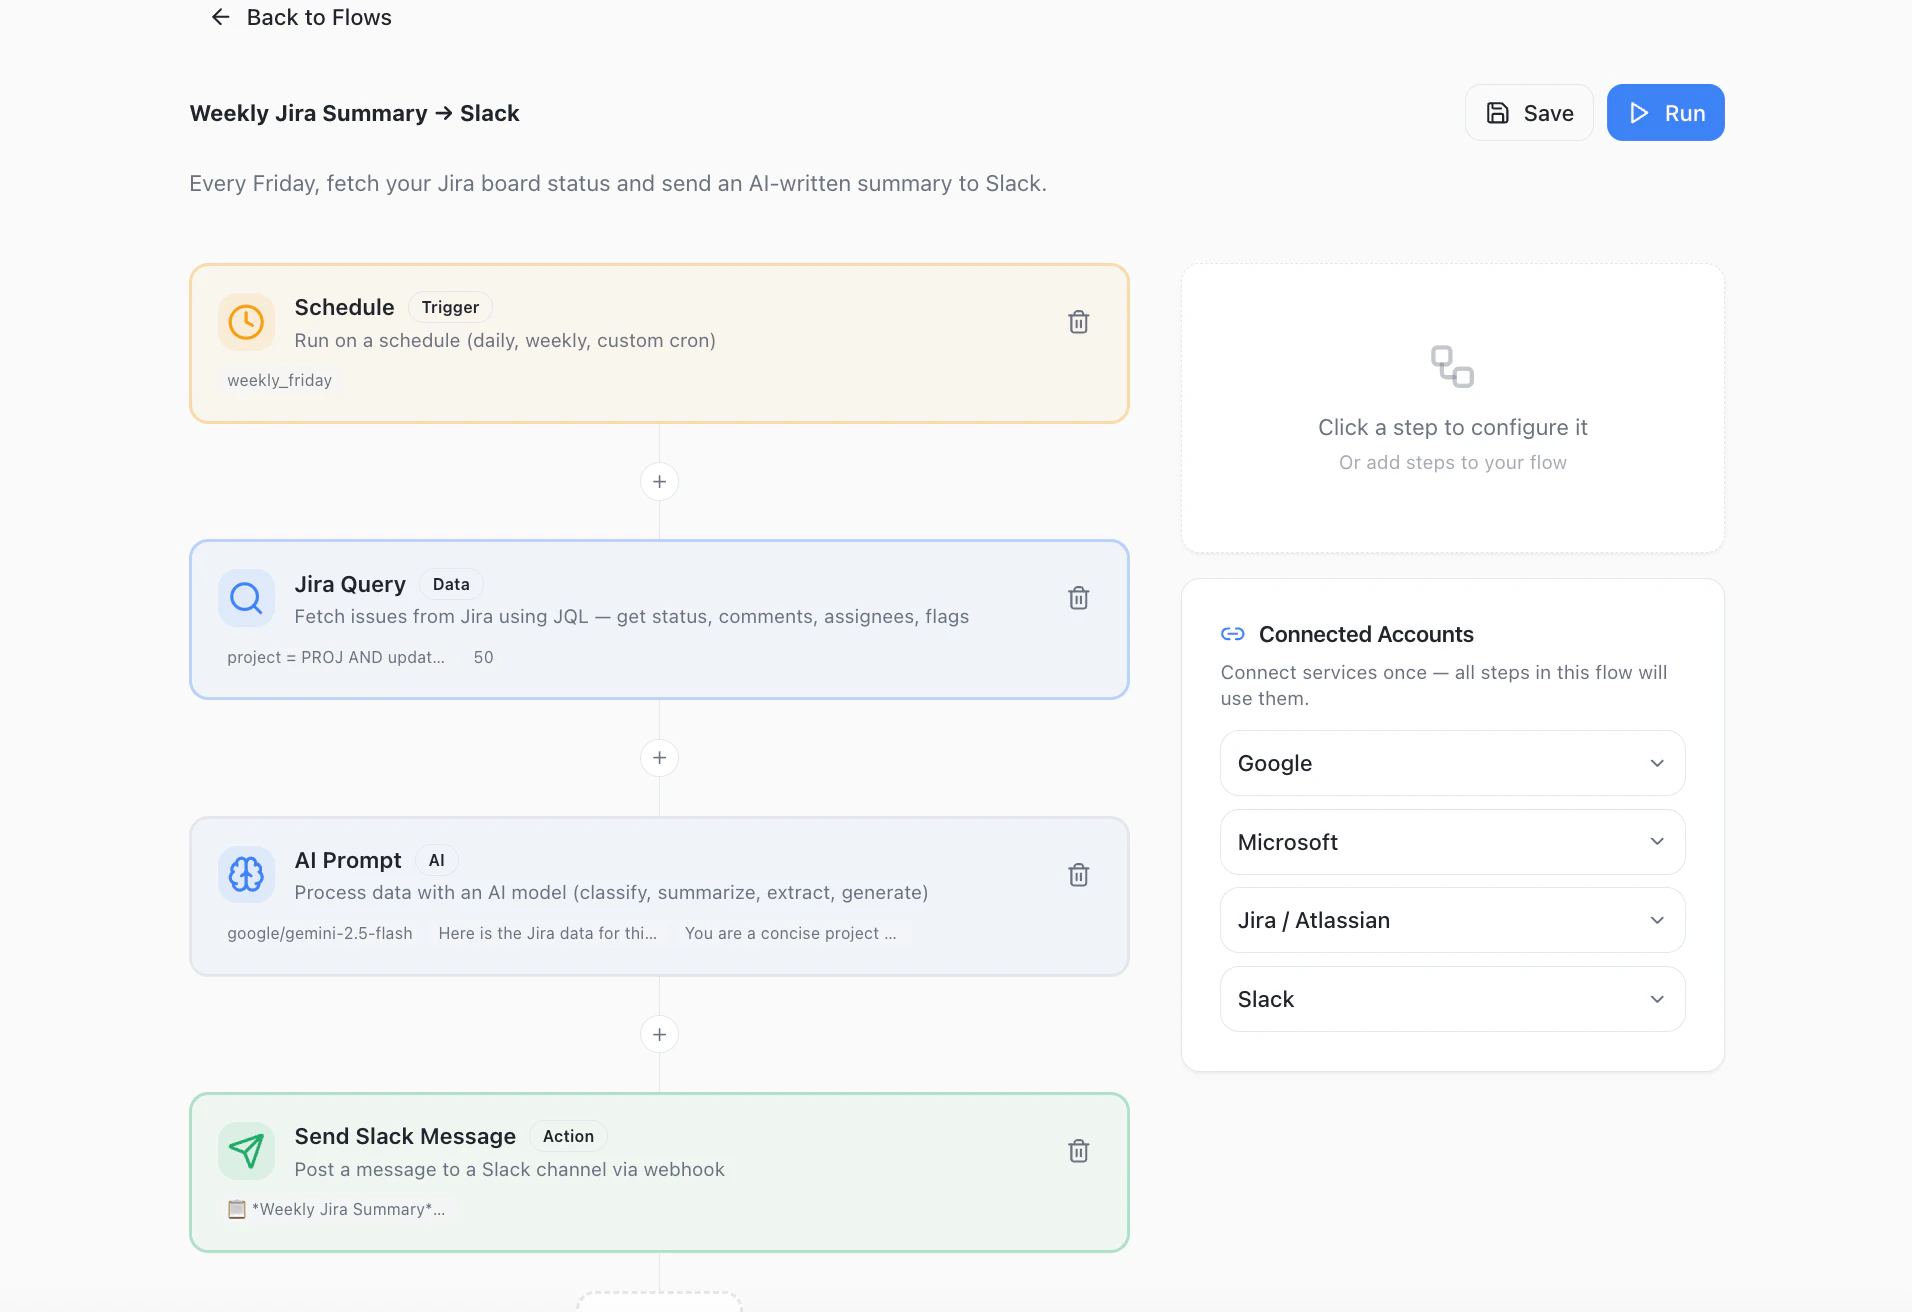Expand the Microsoft account dropdown
This screenshot has height=1312, width=1912.
pyautogui.click(x=1452, y=842)
